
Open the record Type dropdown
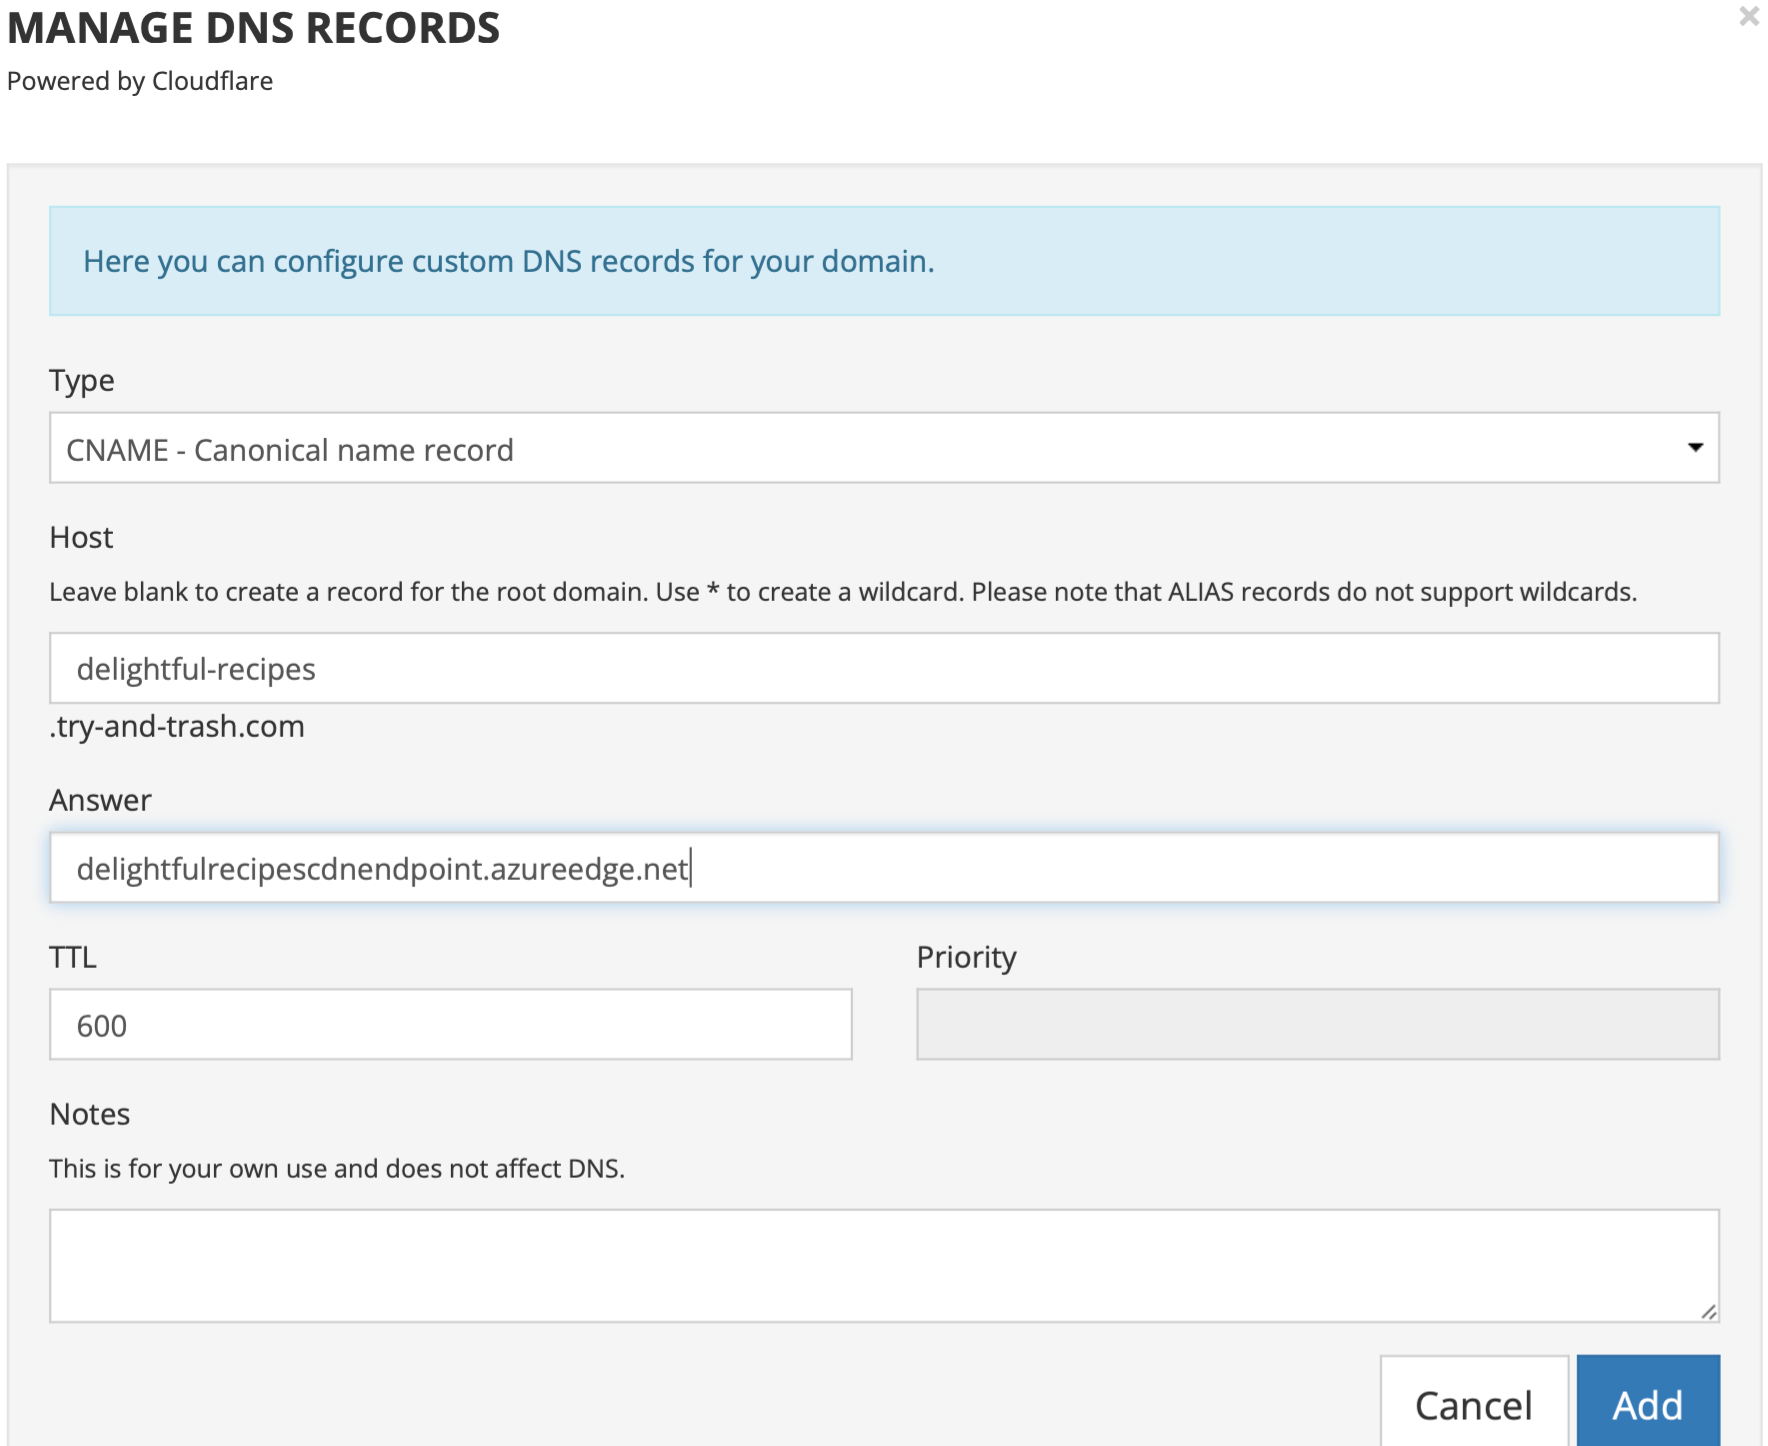884,448
